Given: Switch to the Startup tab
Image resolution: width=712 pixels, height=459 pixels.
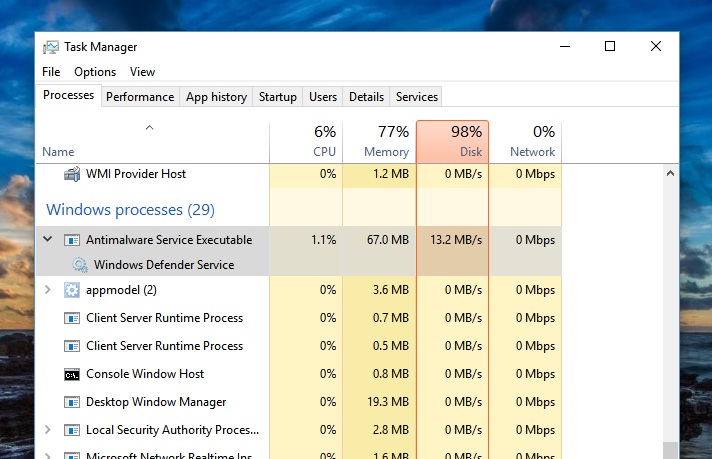Looking at the screenshot, I should (x=277, y=97).
